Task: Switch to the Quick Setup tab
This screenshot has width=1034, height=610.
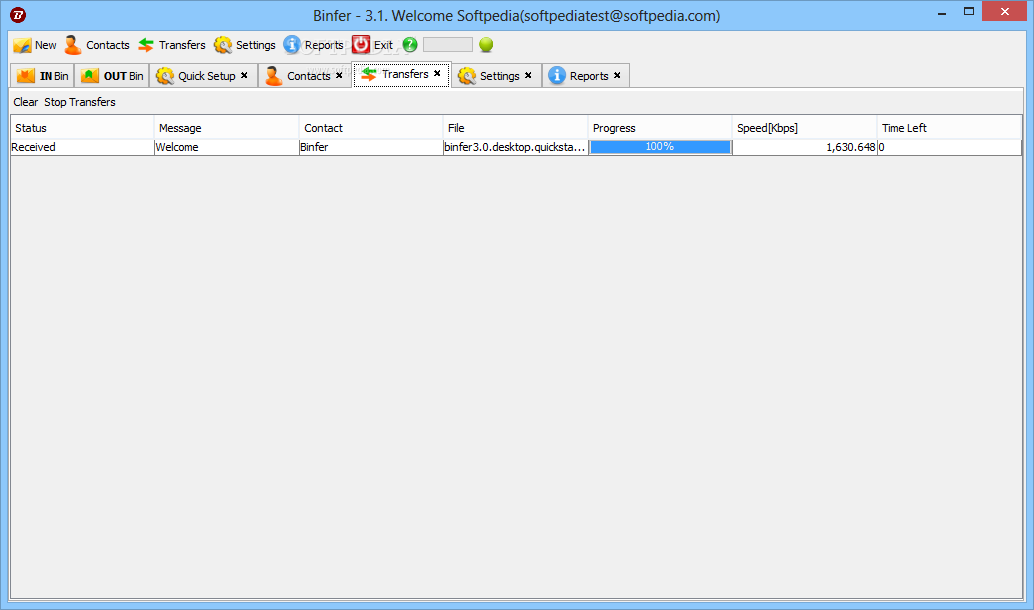Action: 206,76
